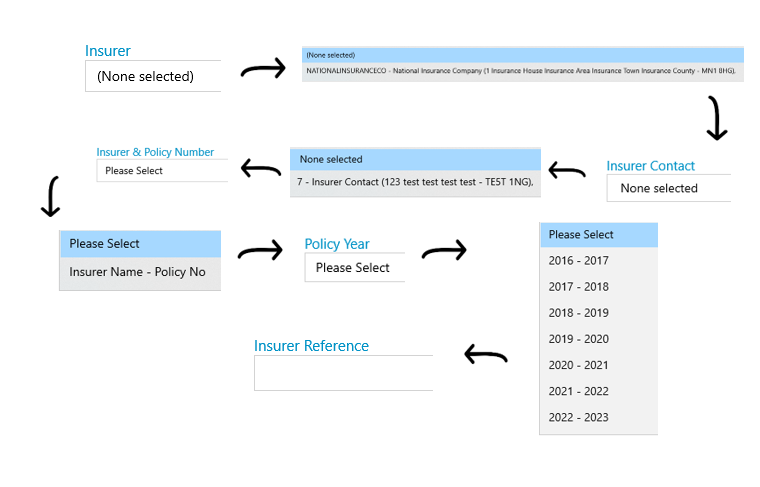
Task: Choose Please Select atop policy year list
Action: [x=599, y=235]
